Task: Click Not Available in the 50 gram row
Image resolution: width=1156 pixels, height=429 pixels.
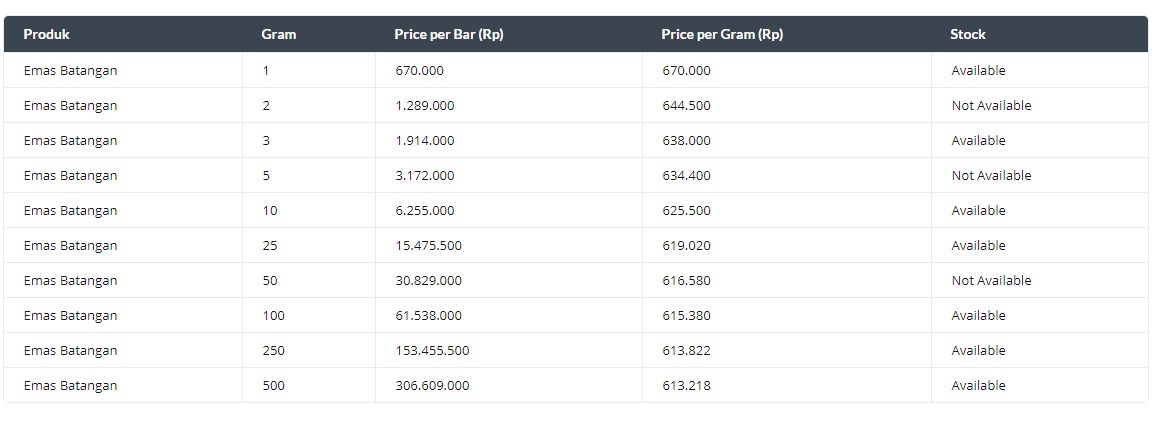Action: (x=991, y=281)
